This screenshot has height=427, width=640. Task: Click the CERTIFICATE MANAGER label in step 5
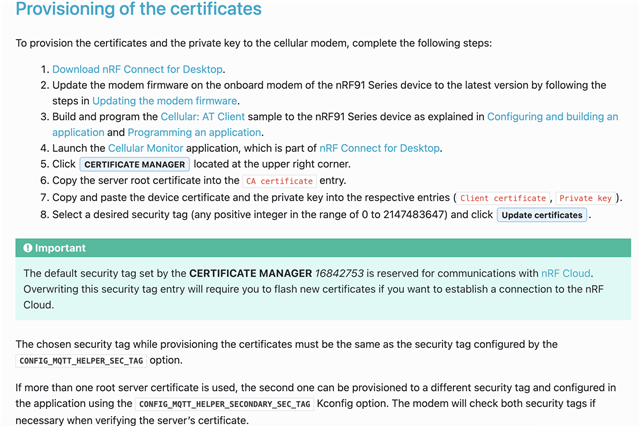pos(134,165)
